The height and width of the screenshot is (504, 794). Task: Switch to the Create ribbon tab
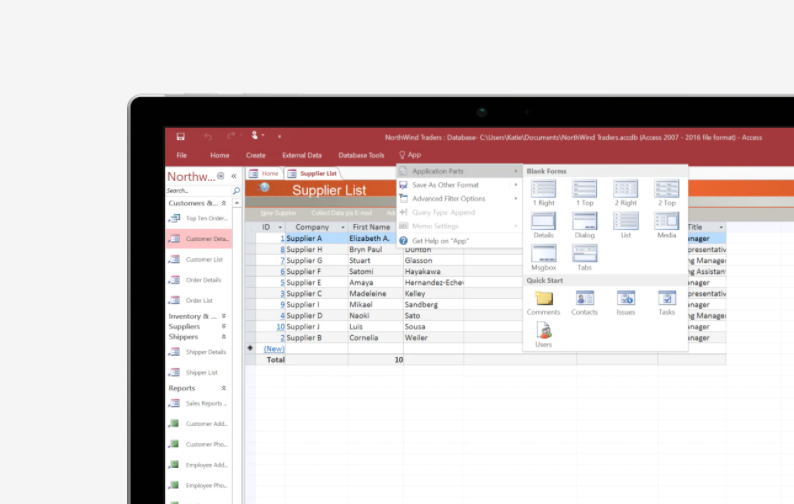[x=256, y=155]
